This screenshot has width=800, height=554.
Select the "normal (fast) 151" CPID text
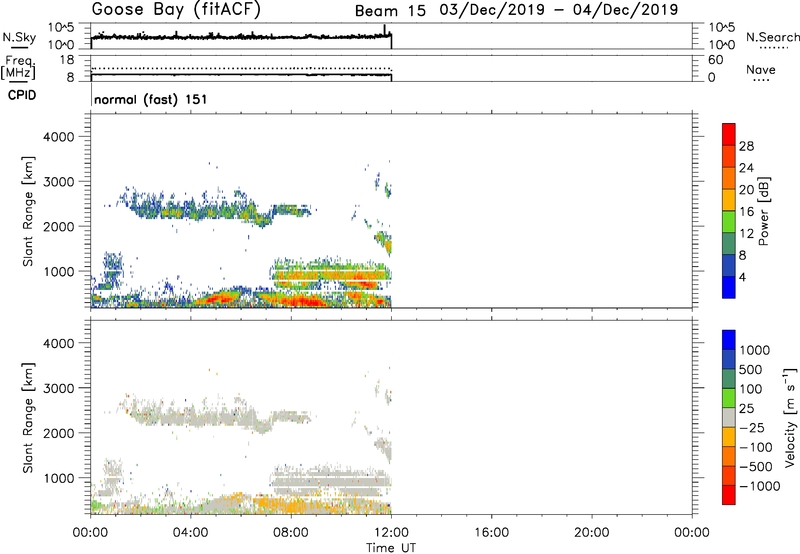(151, 99)
